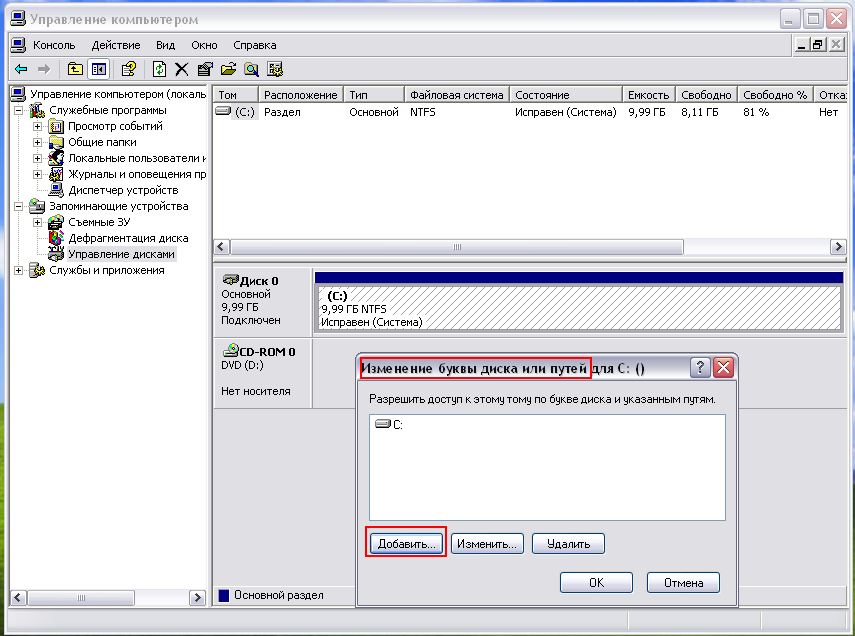Click the Back arrow in the toolbar
The height and width of the screenshot is (636, 855).
[x=21, y=69]
